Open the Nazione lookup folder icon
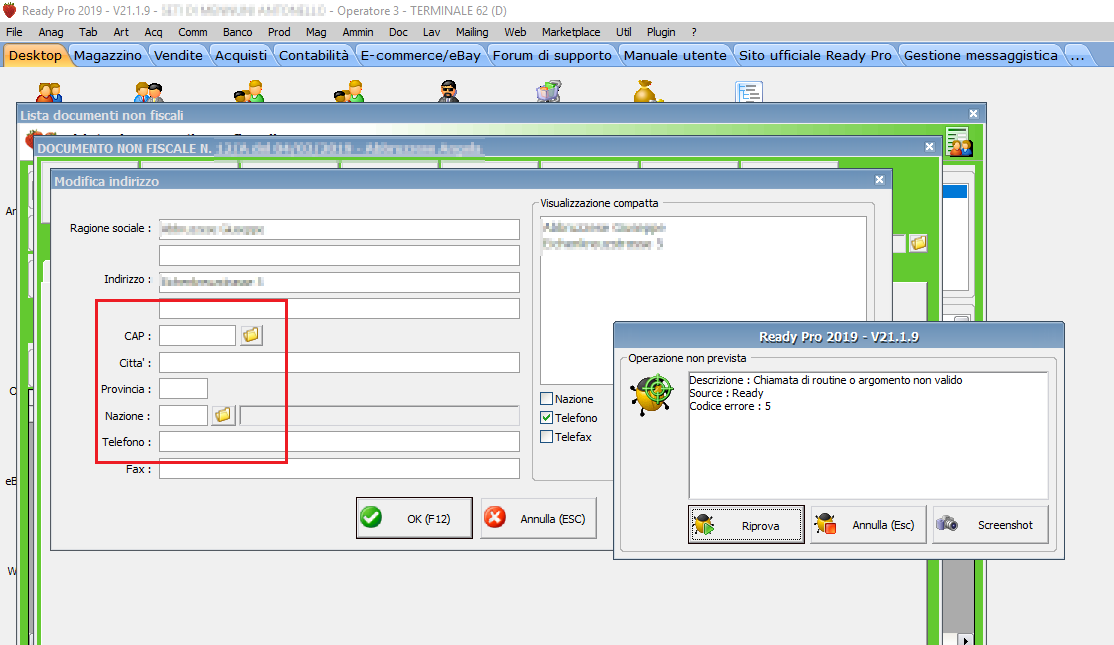This screenshot has height=645, width=1114. coord(223,415)
